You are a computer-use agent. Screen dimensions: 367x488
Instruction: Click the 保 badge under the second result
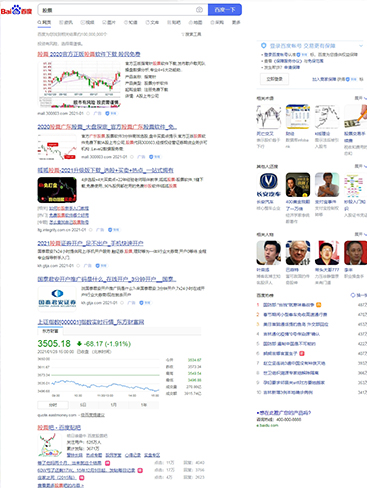(155, 157)
